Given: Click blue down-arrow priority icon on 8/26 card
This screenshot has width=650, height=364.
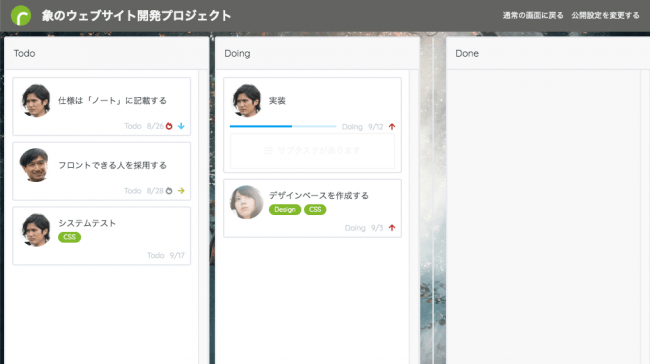Looking at the screenshot, I should 181,126.
